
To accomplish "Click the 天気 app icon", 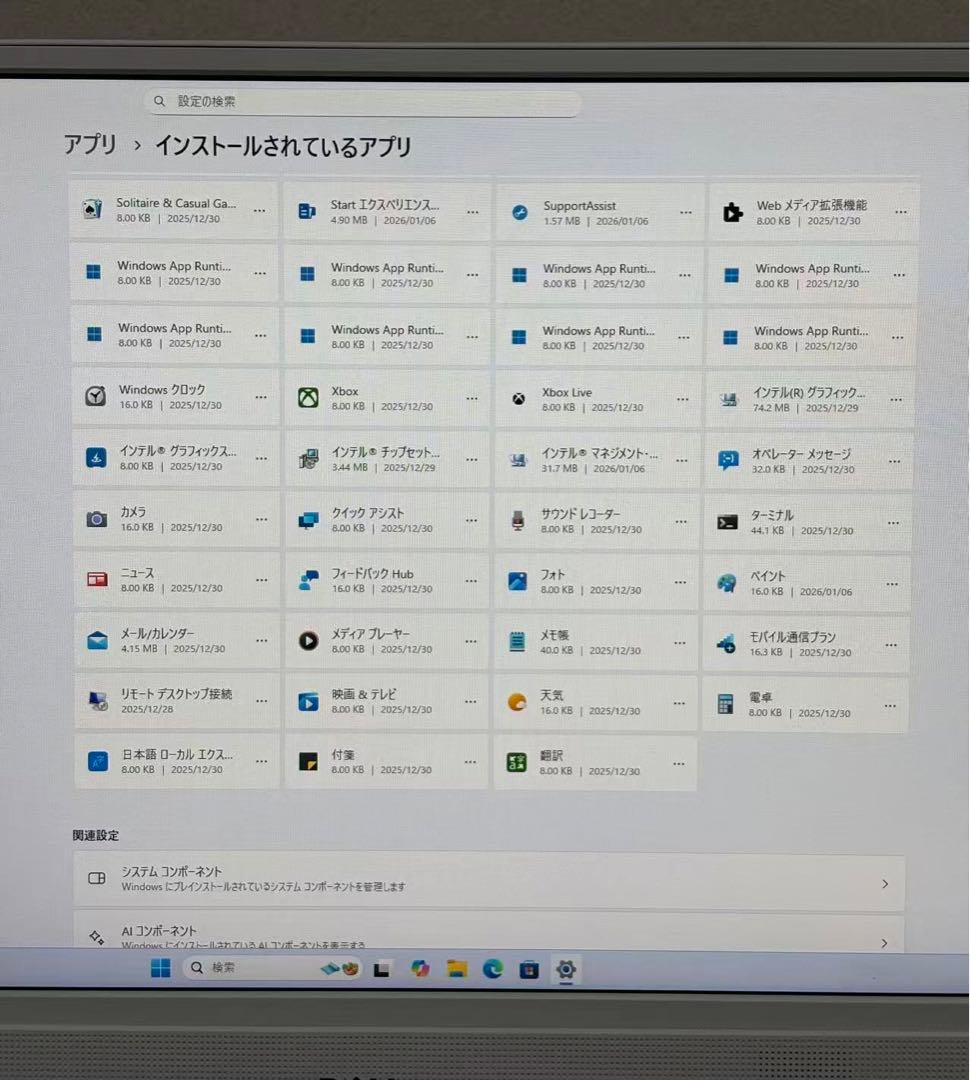I will coord(518,703).
